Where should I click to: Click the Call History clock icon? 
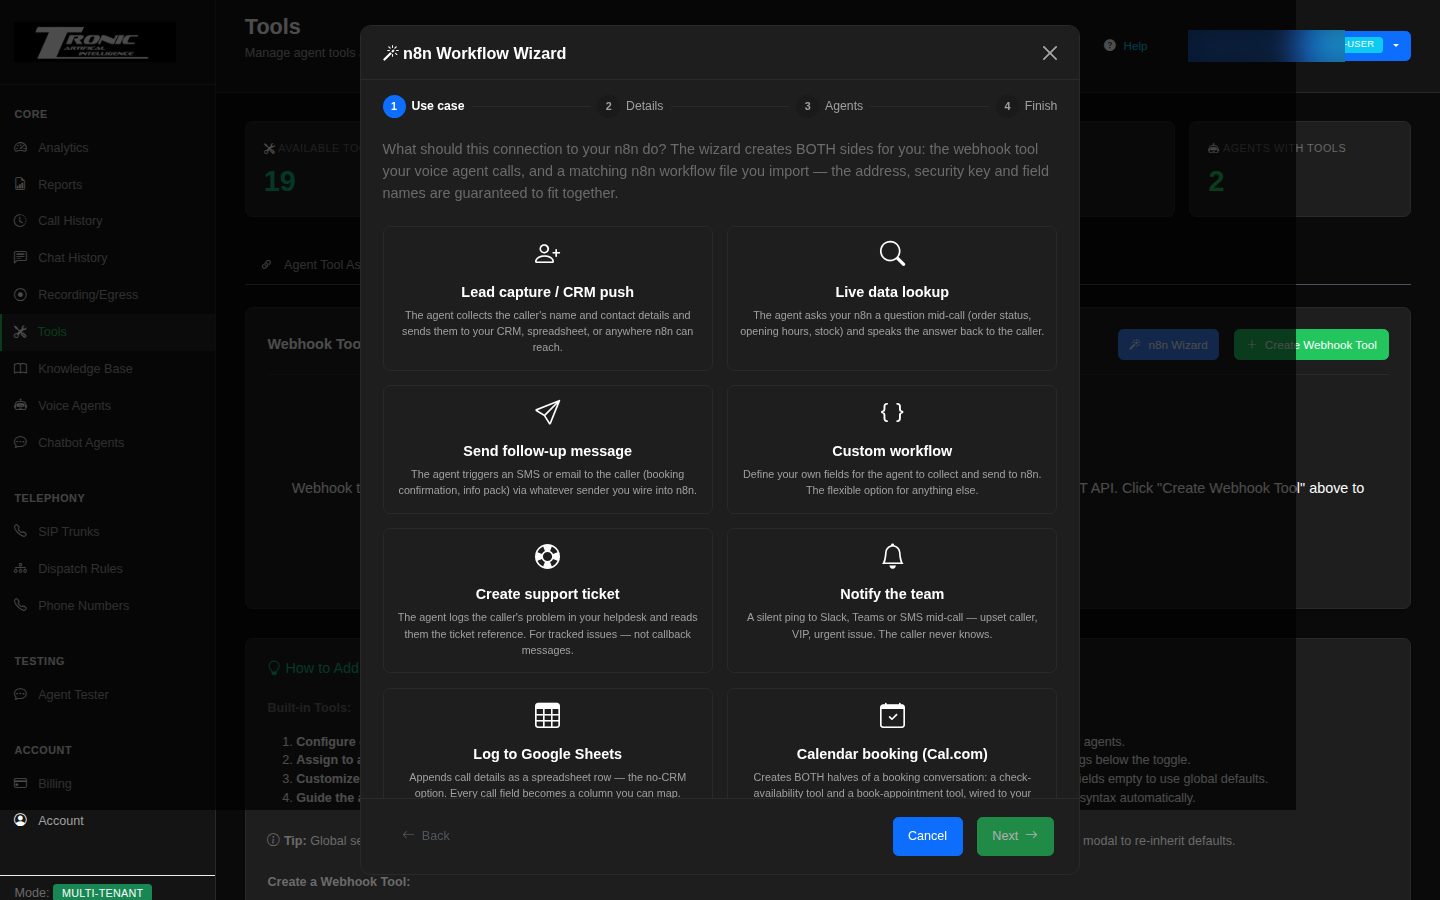click(21, 220)
